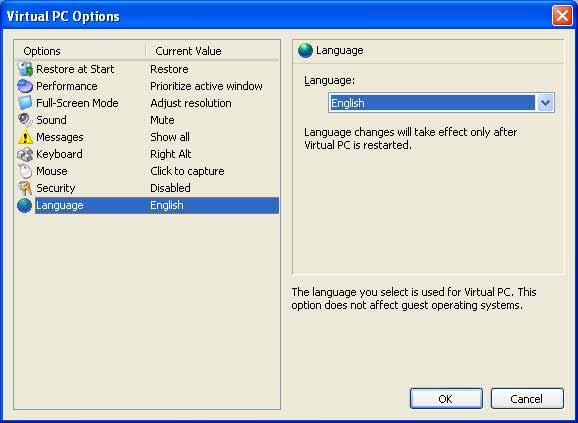Click the 'Disabled' security value
Image resolution: width=578 pixels, height=423 pixels.
[x=170, y=188]
